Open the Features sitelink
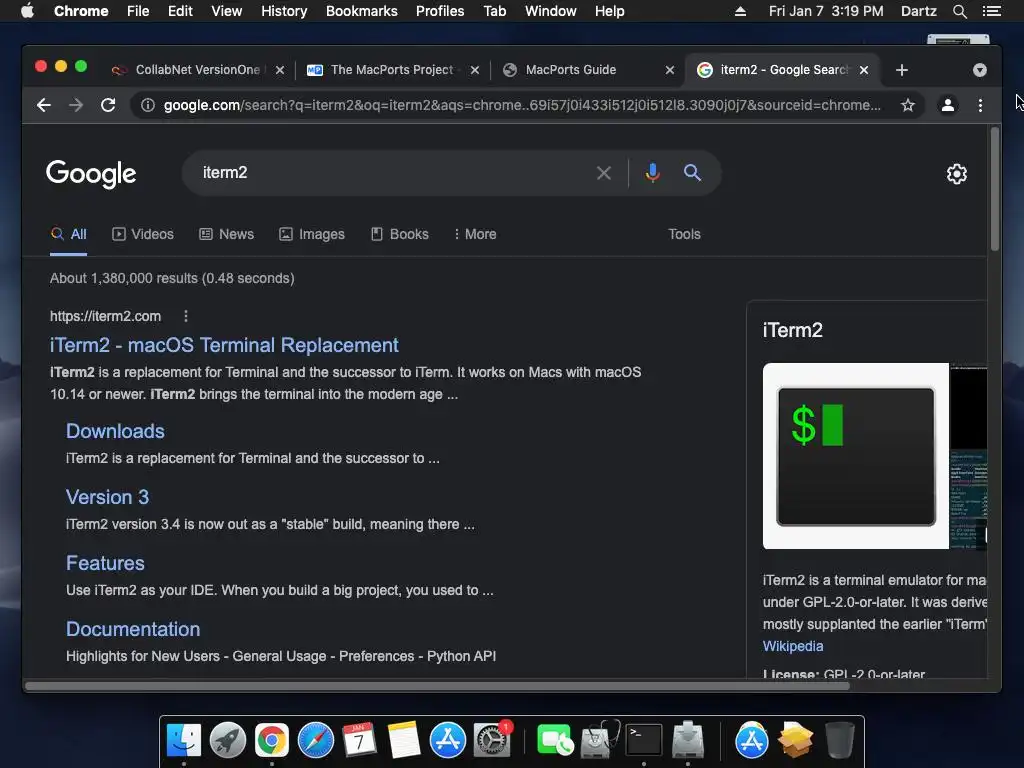 pos(105,563)
